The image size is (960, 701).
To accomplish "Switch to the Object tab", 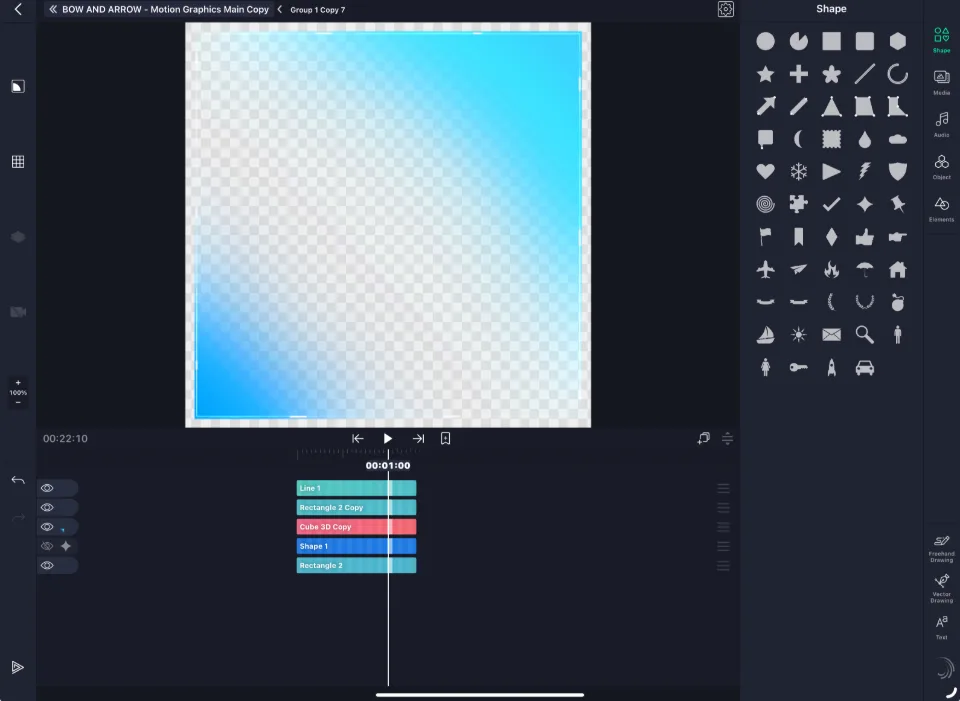I will pos(942,167).
